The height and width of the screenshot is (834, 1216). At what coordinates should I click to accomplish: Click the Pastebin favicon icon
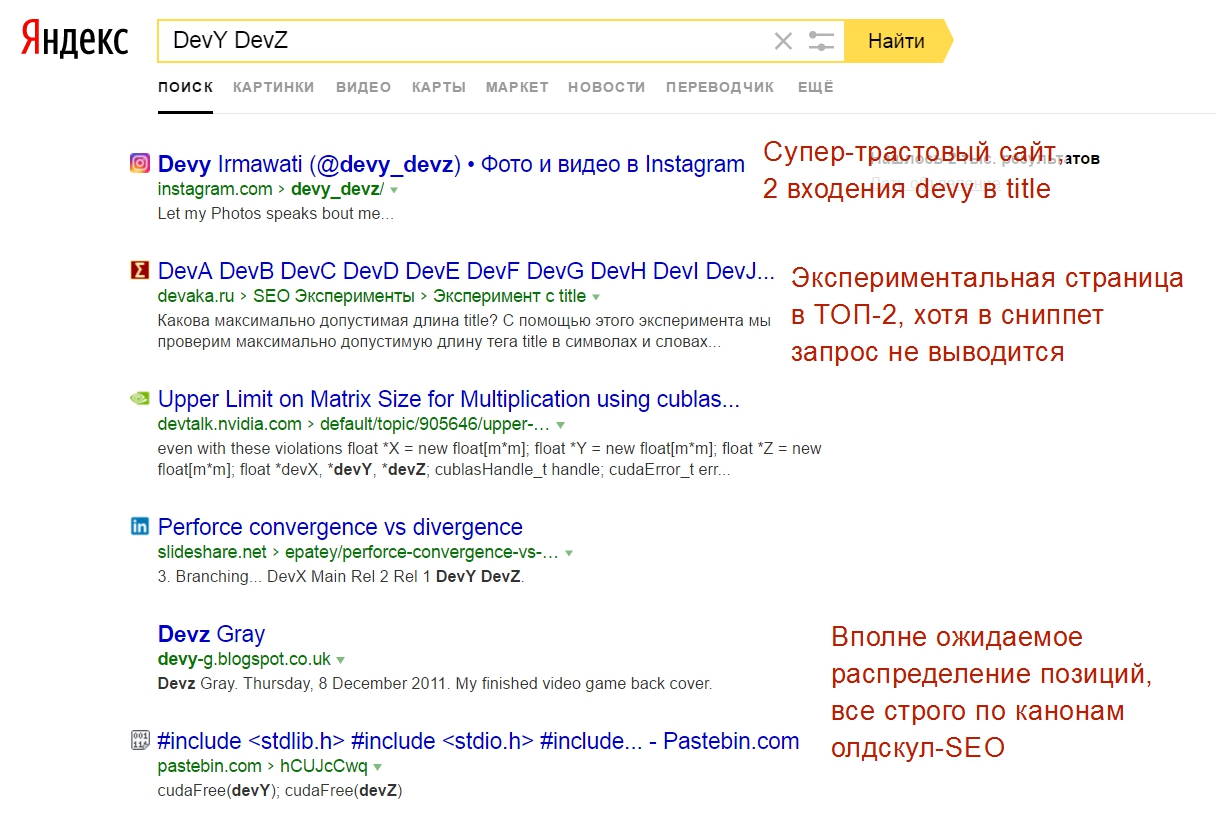[x=140, y=740]
